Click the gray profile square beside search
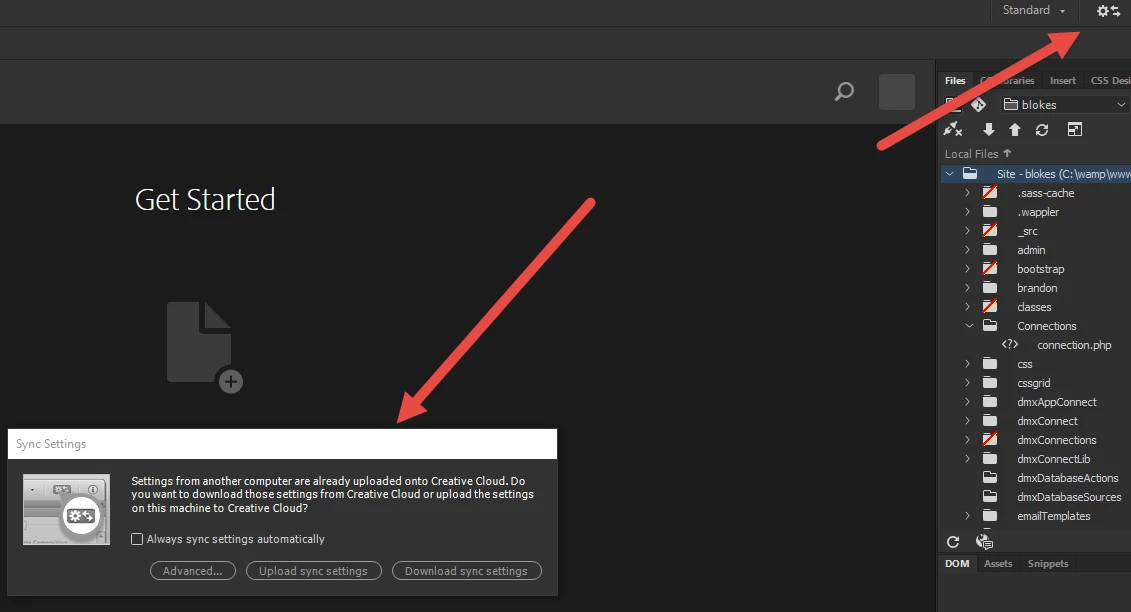Image resolution: width=1131 pixels, height=612 pixels. click(x=897, y=92)
